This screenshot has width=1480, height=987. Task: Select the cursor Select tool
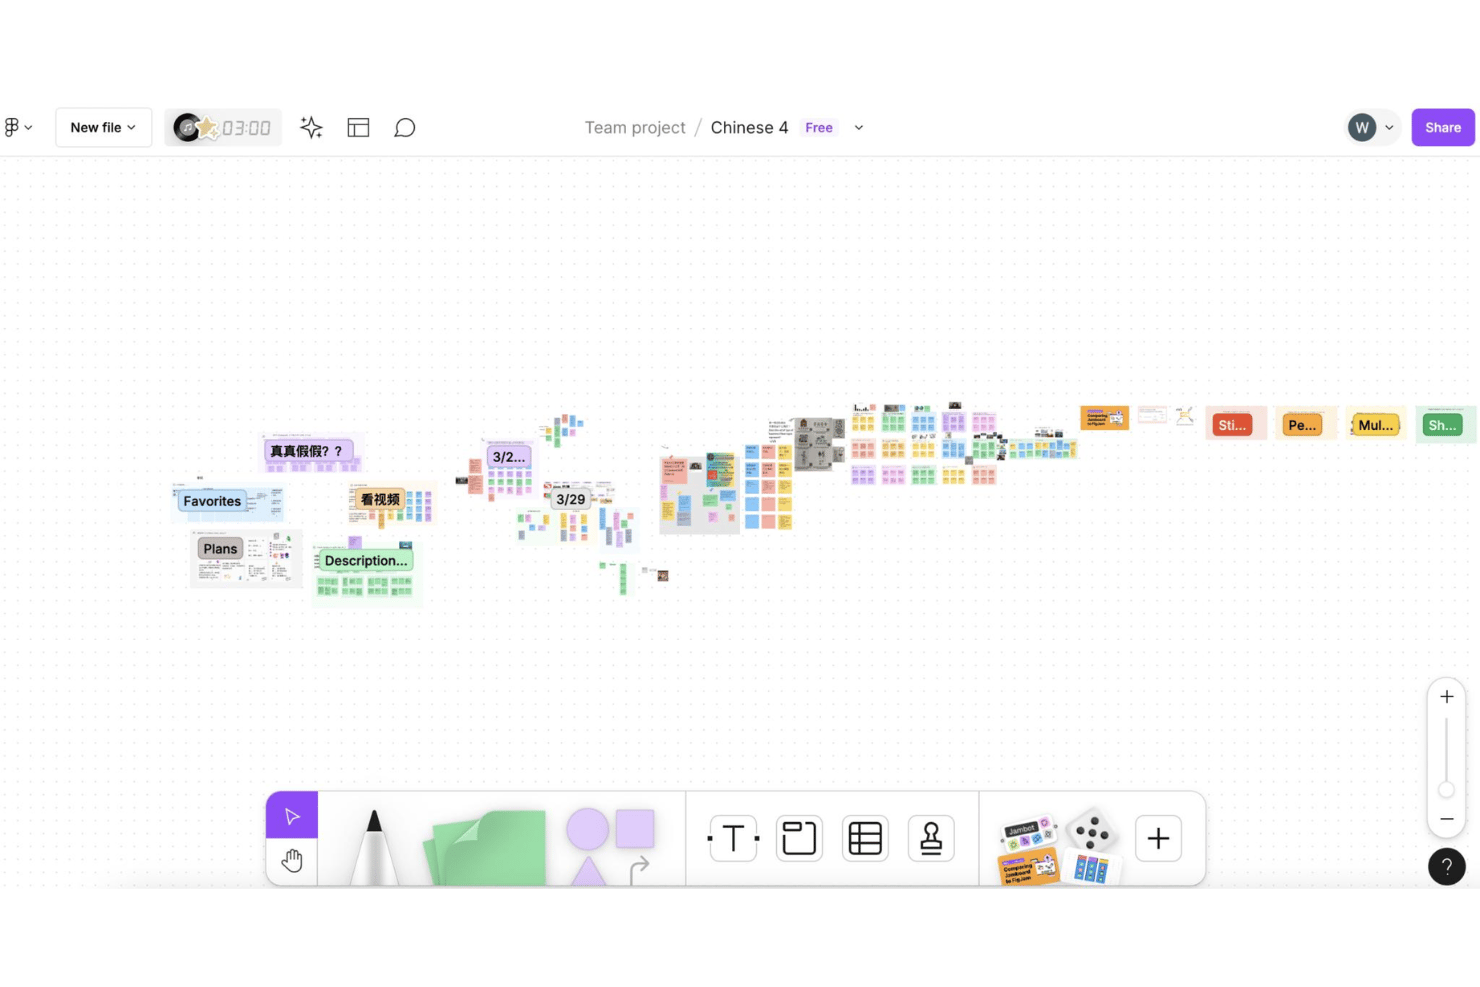coord(292,816)
